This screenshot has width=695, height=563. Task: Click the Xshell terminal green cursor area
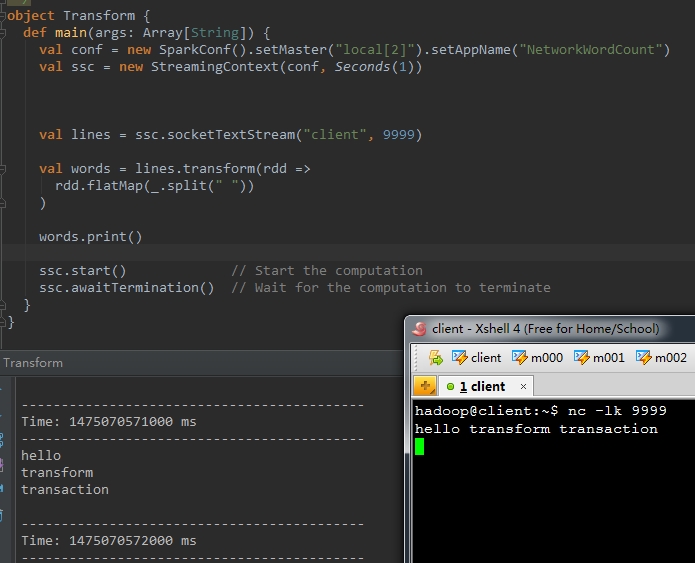[420, 447]
